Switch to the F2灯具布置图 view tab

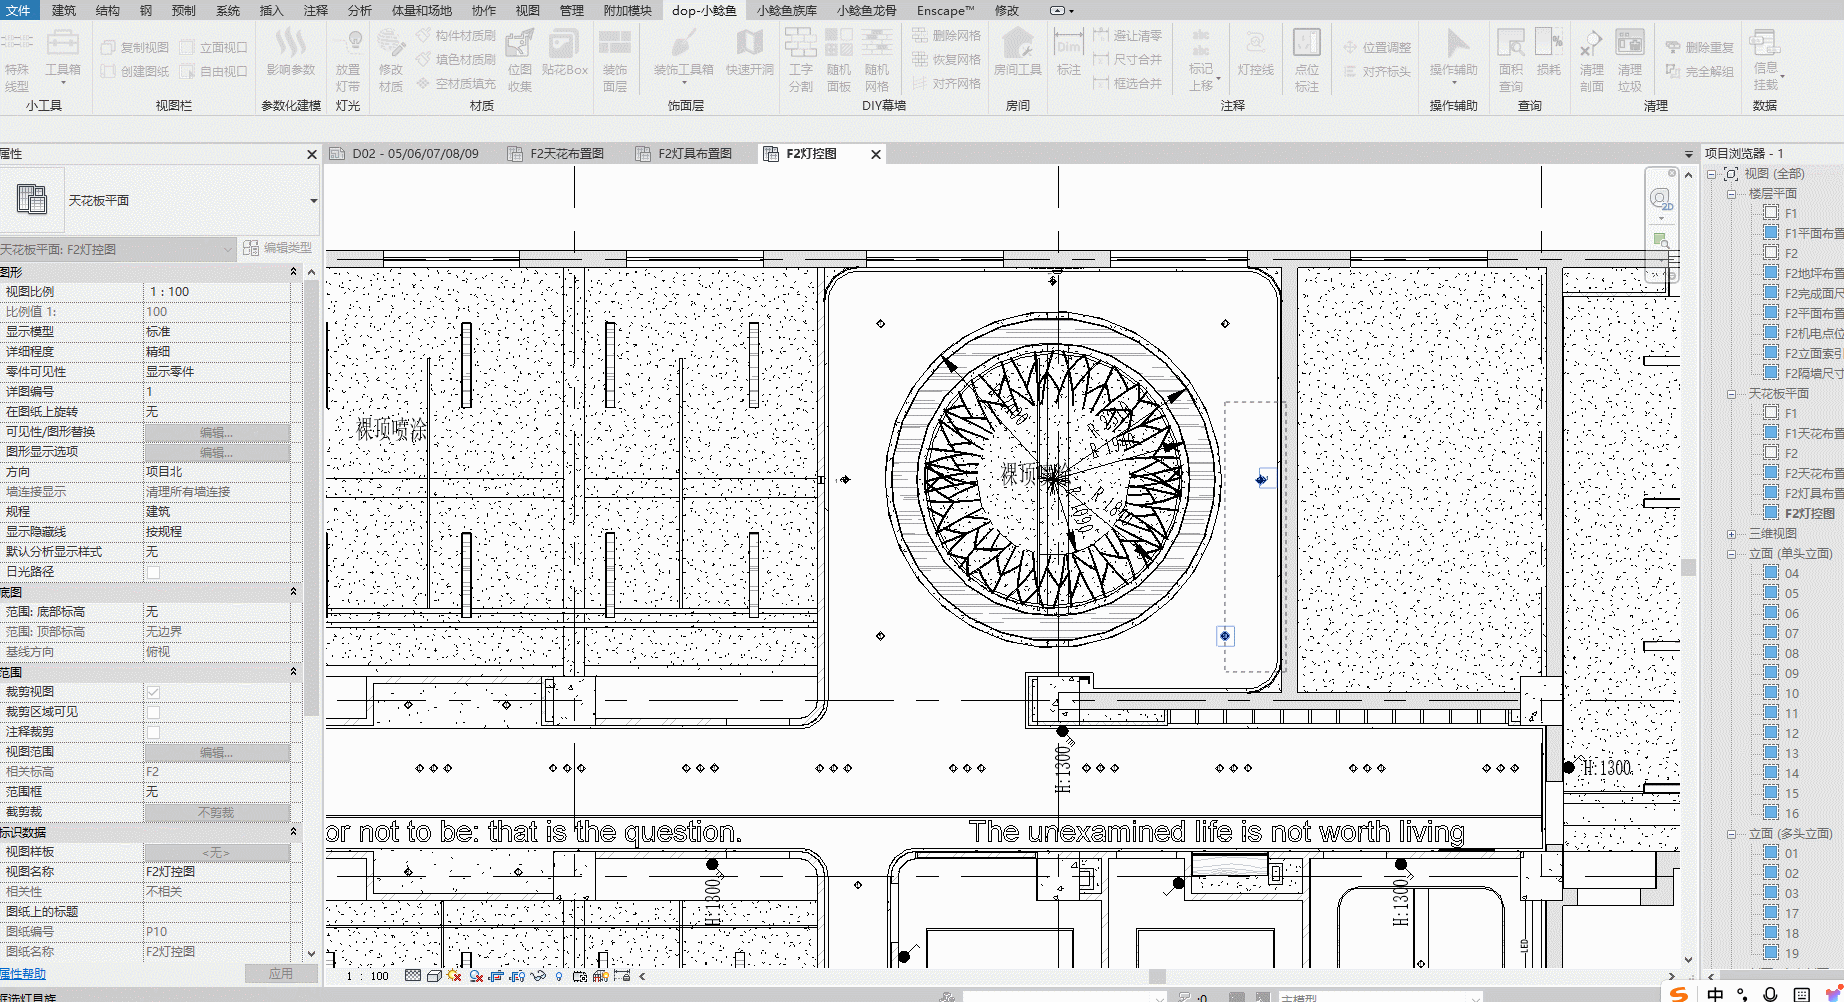[x=694, y=154]
